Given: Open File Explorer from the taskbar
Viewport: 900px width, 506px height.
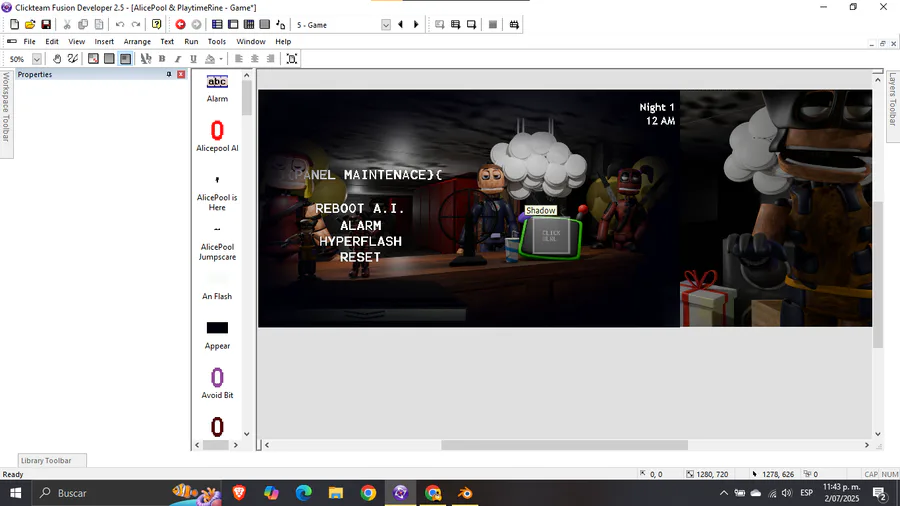Looking at the screenshot, I should [336, 493].
